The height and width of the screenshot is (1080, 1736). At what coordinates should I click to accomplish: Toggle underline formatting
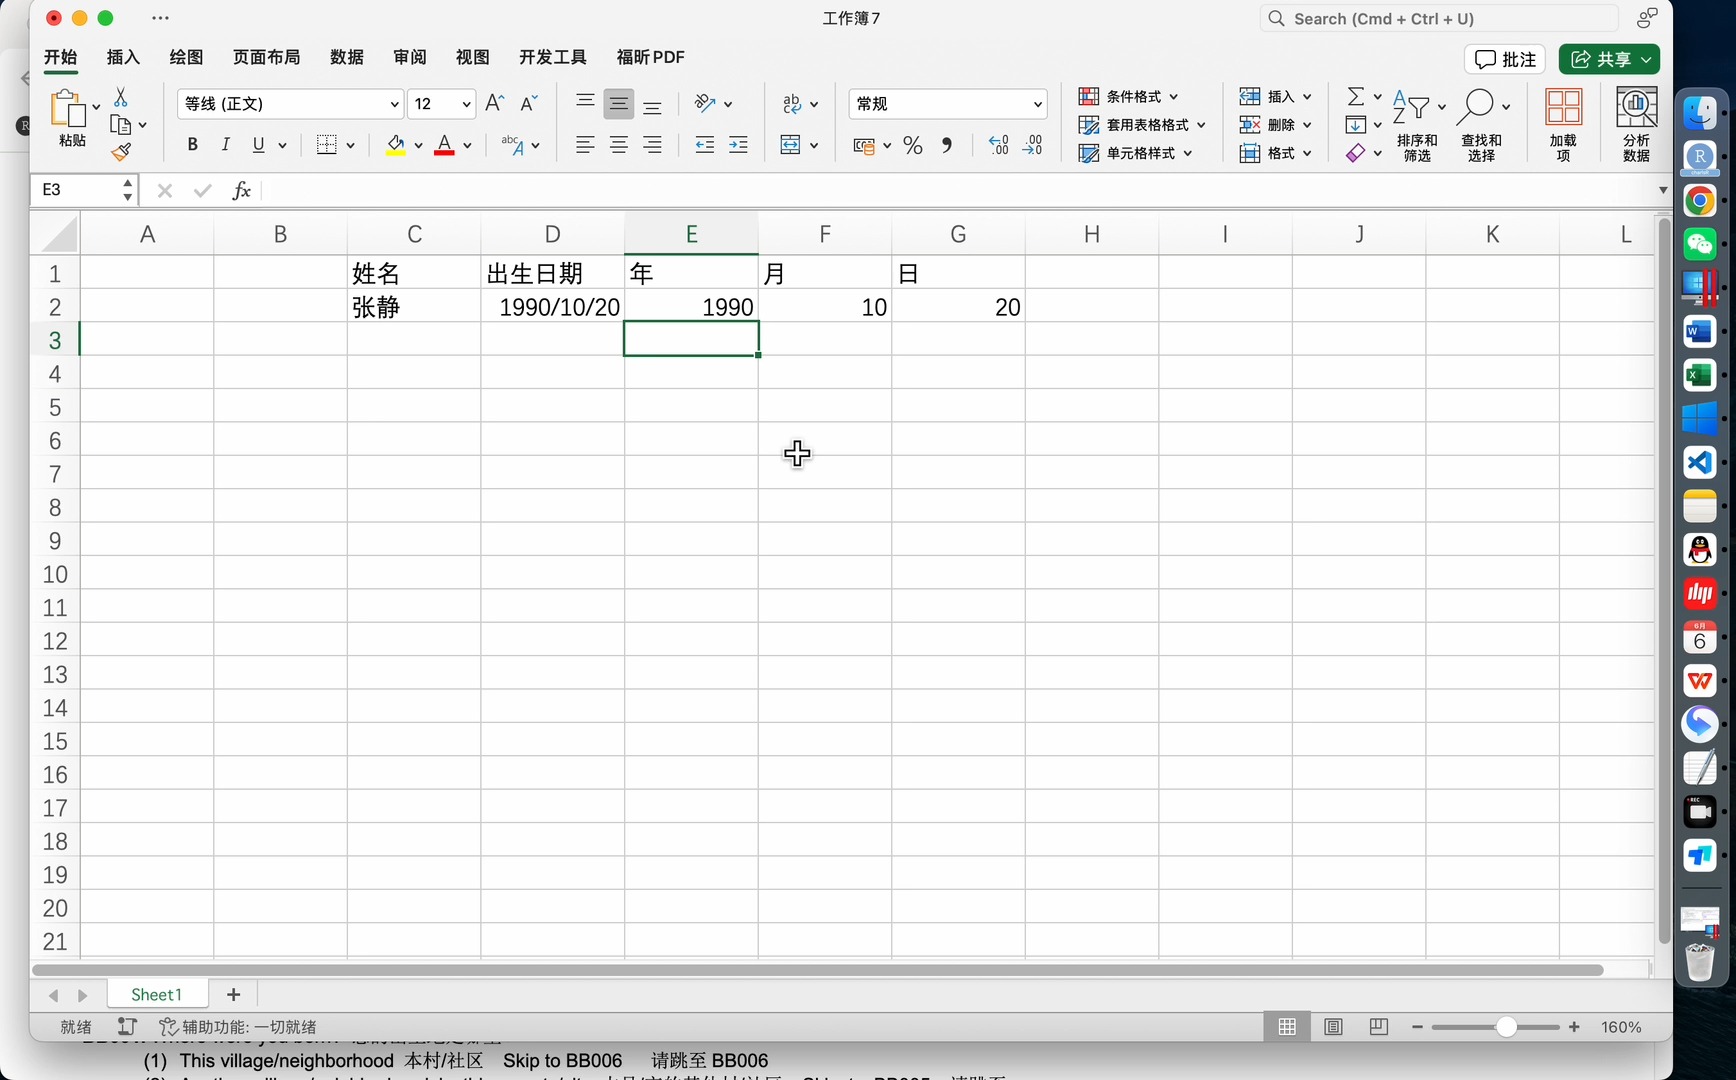(259, 145)
